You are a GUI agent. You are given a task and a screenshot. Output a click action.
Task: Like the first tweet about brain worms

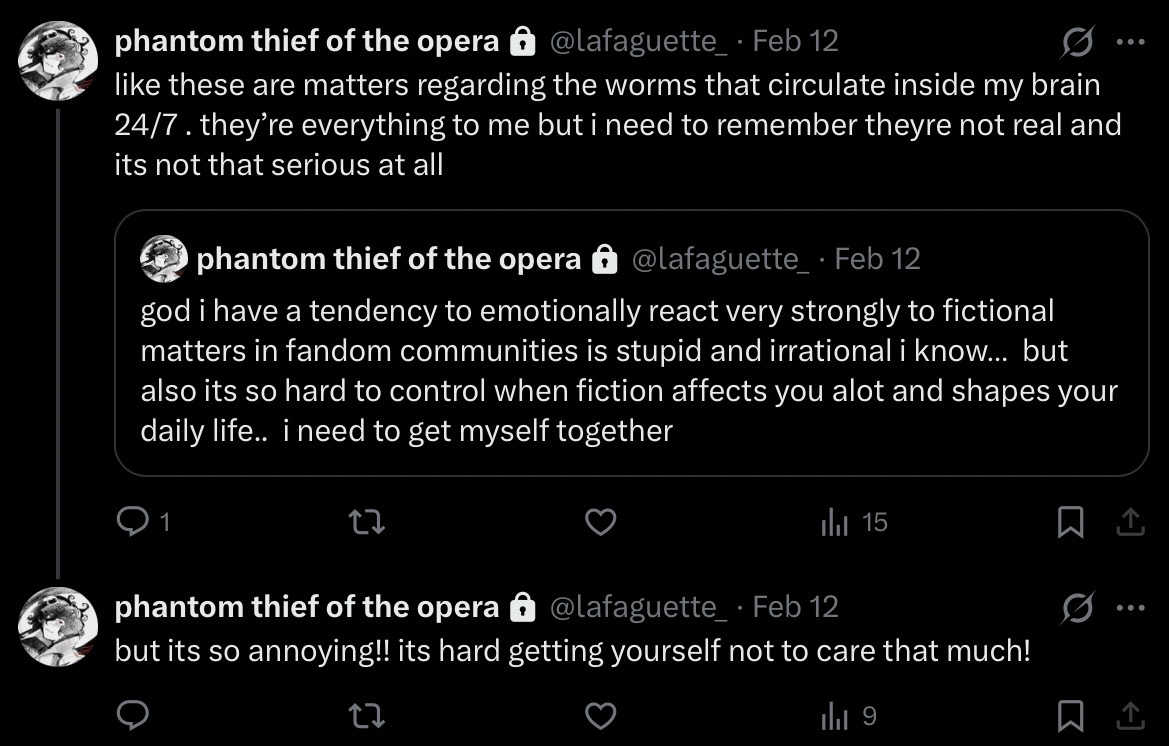coord(599,522)
